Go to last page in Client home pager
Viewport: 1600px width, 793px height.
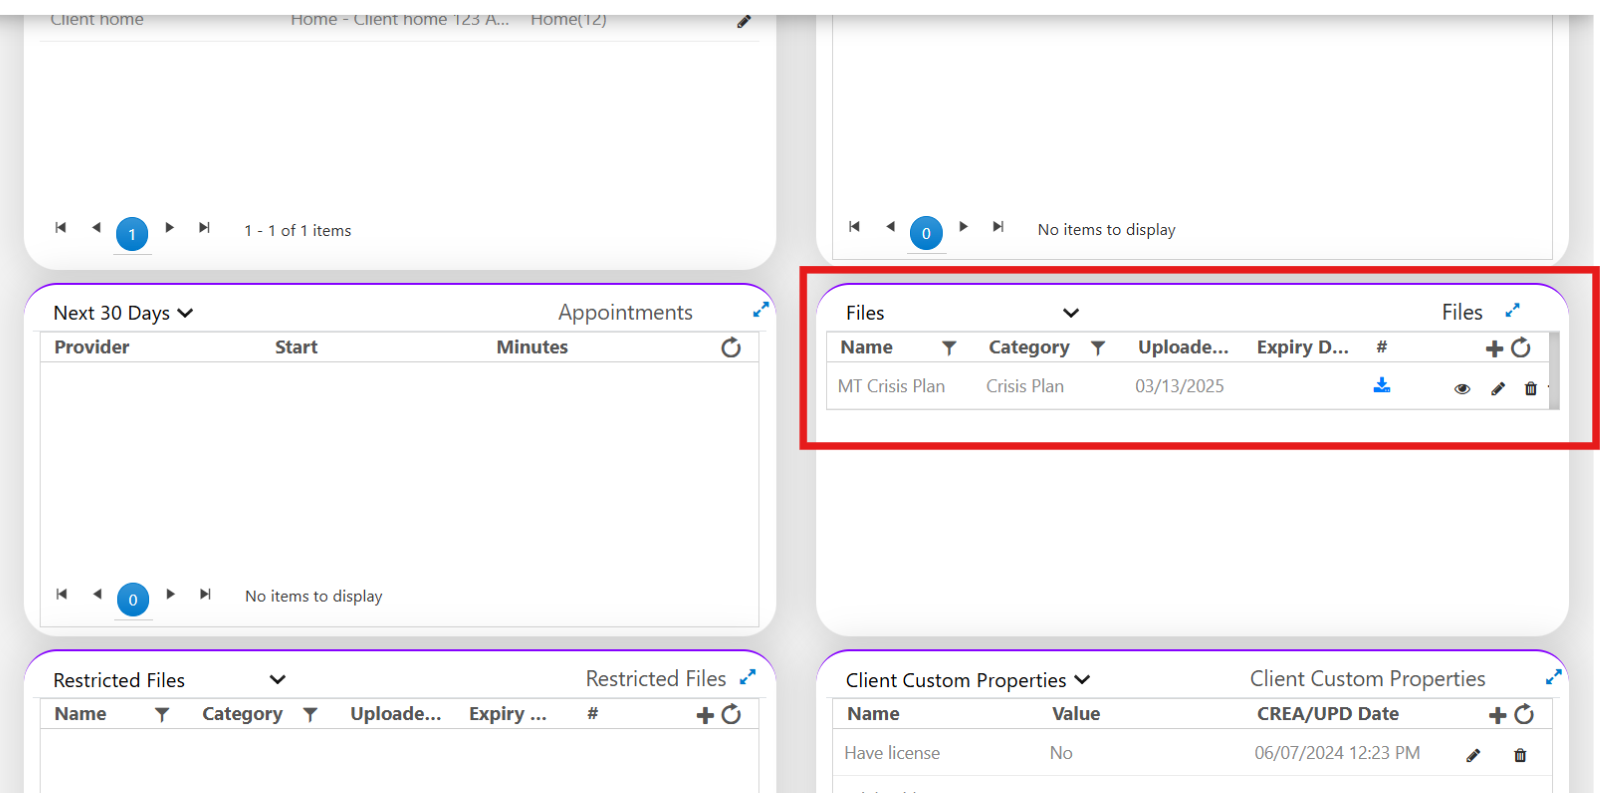(x=204, y=228)
